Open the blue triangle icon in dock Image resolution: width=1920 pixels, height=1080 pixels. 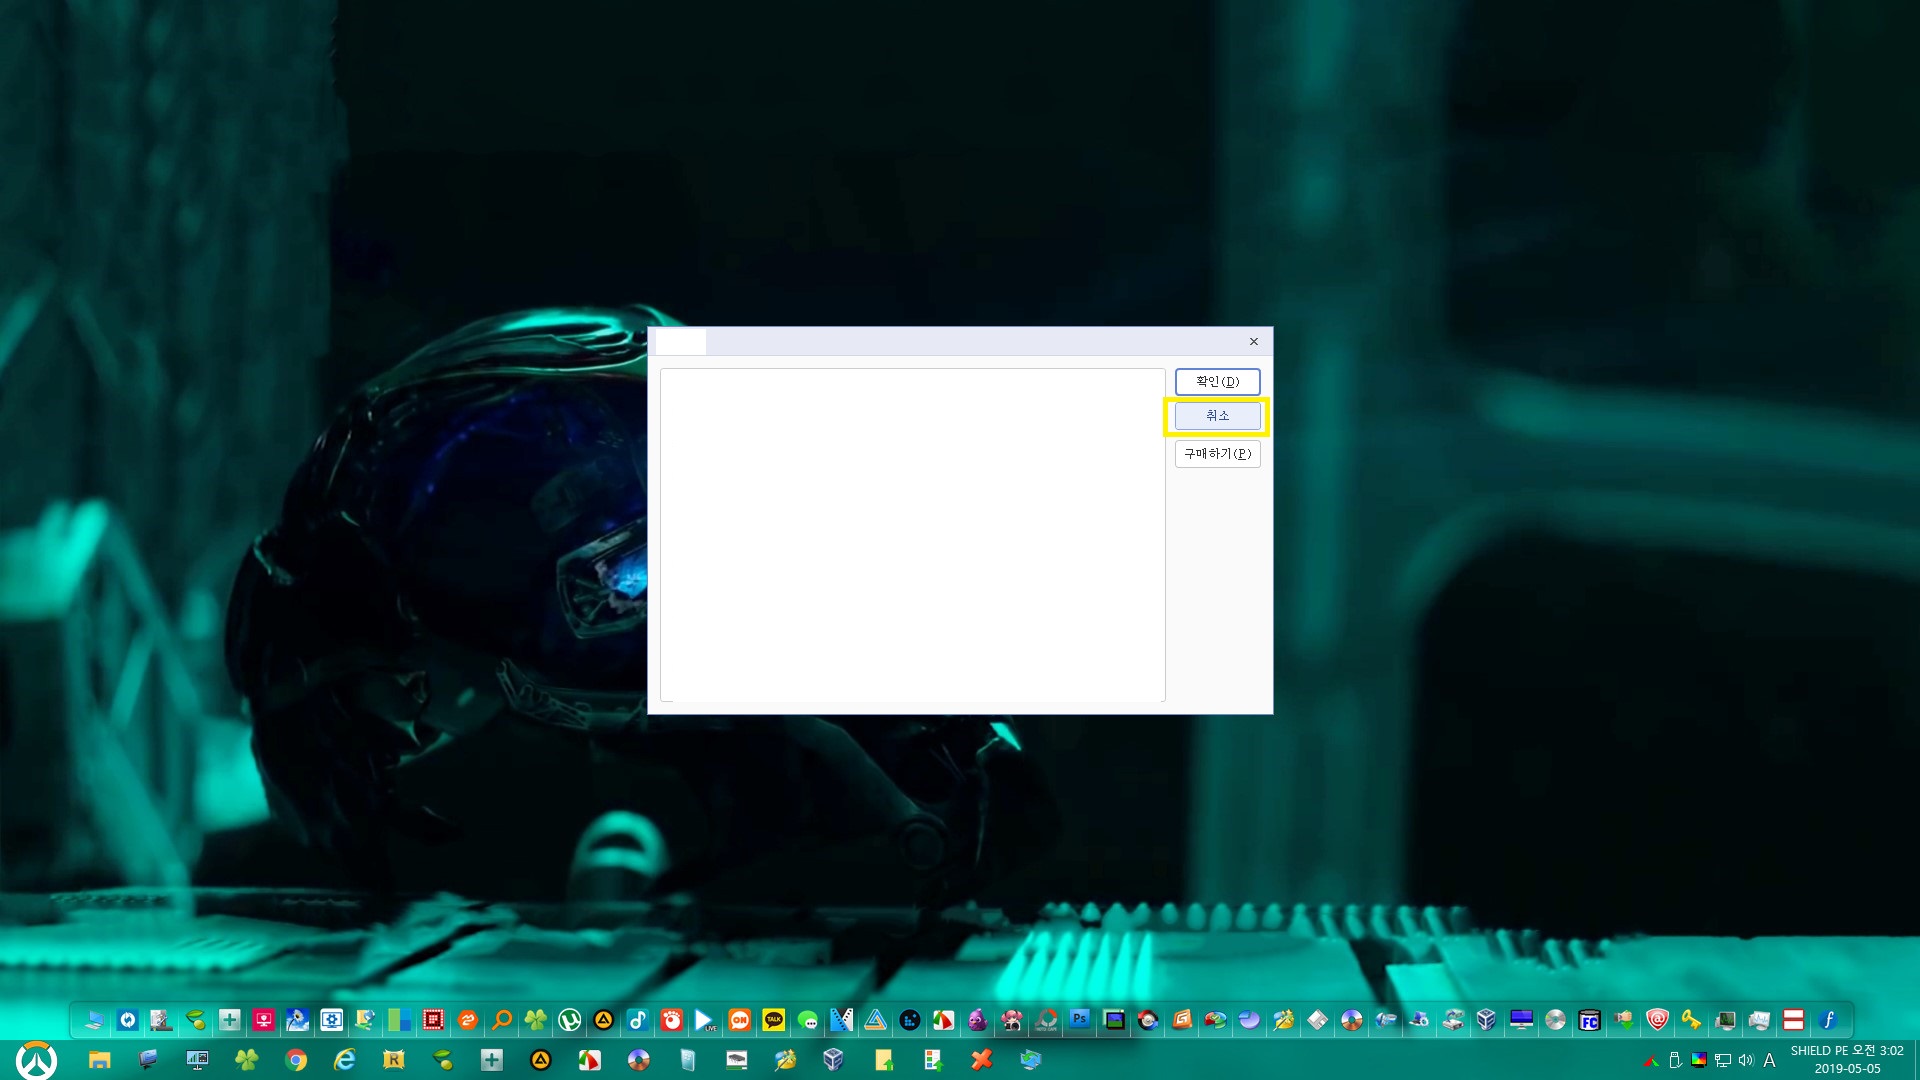point(876,1020)
